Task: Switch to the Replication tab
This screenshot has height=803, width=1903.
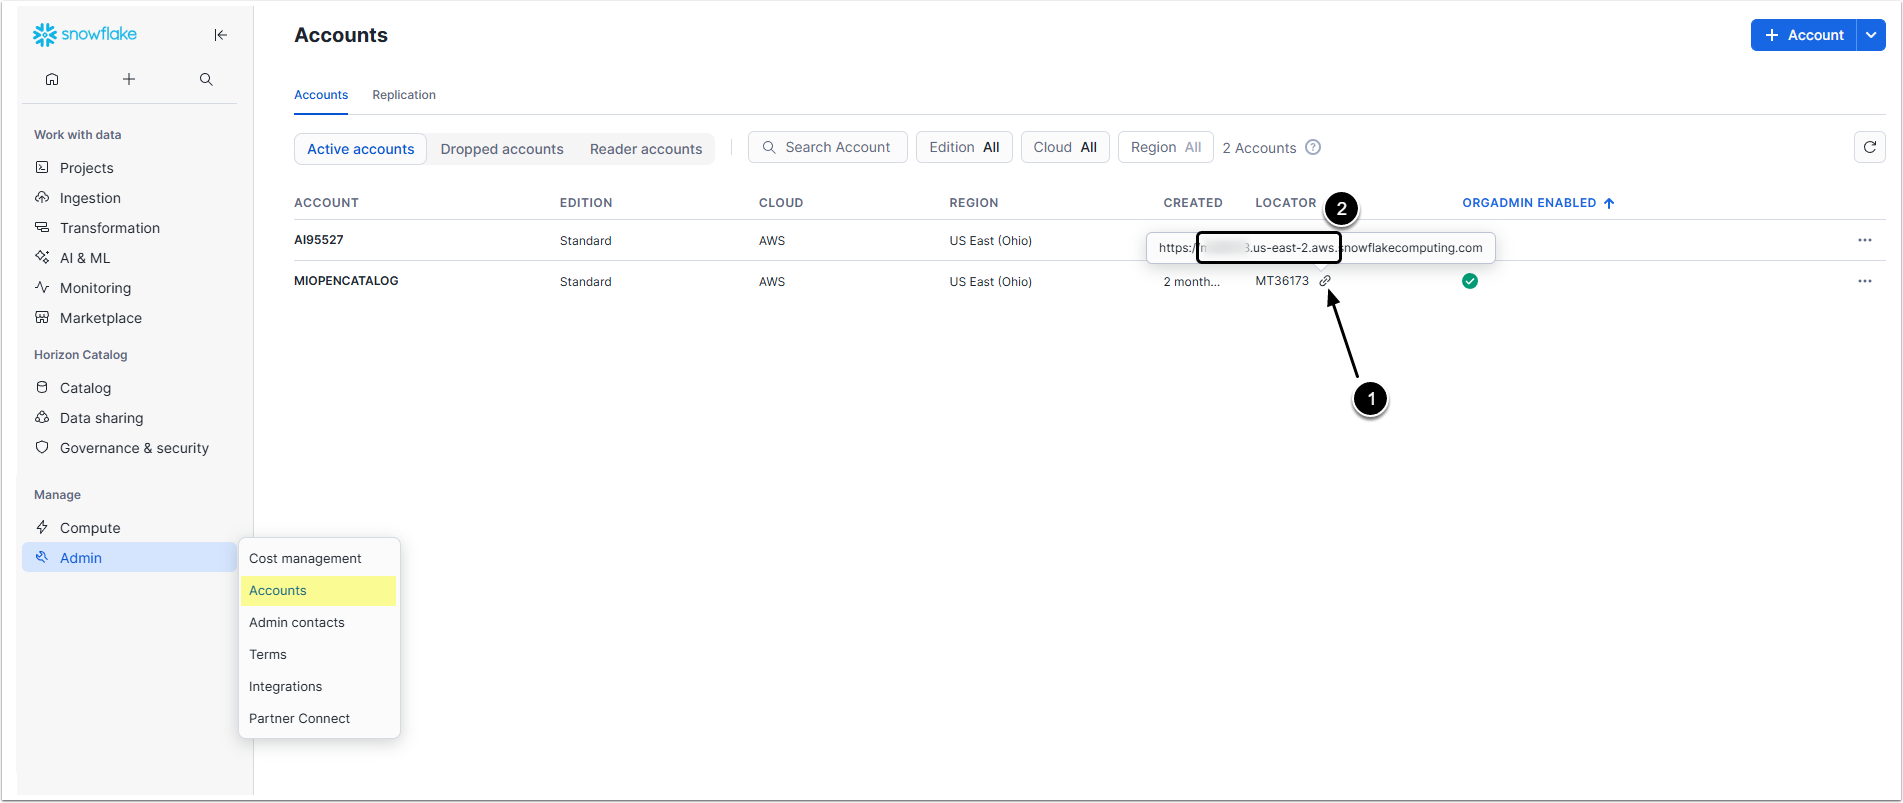Action: 404,95
